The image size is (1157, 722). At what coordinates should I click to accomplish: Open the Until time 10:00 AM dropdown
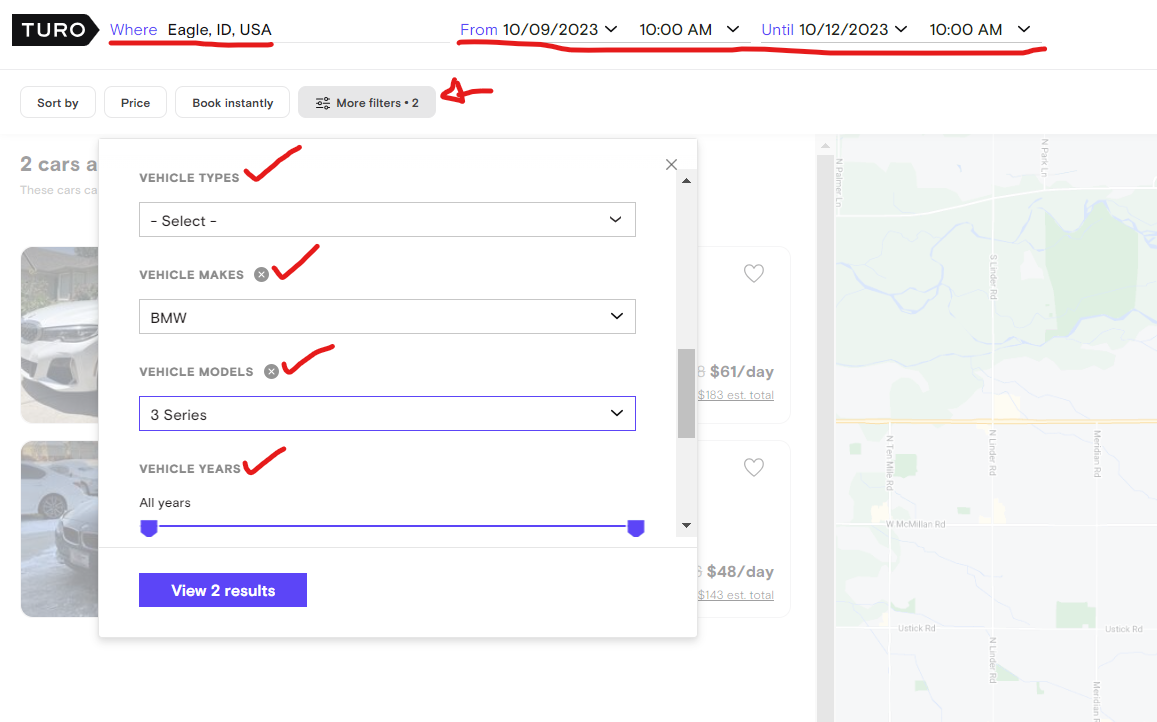point(979,30)
